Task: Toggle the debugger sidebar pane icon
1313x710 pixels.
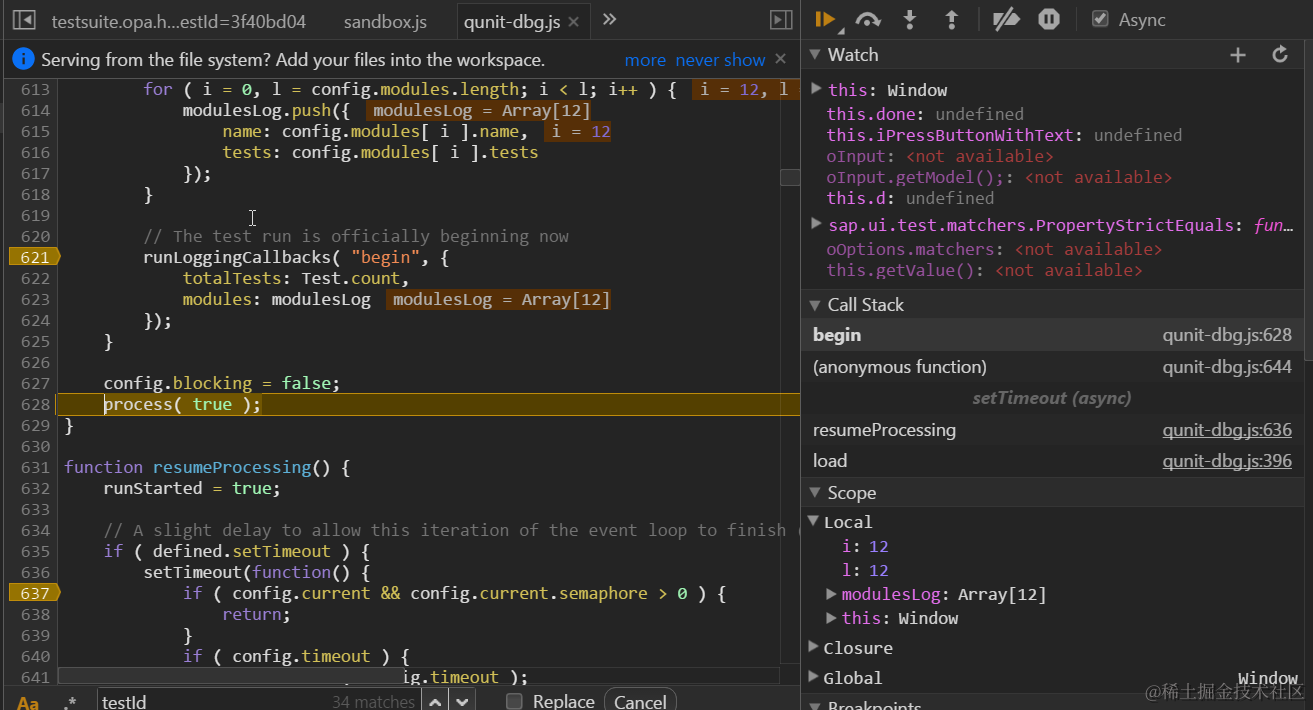Action: (781, 20)
